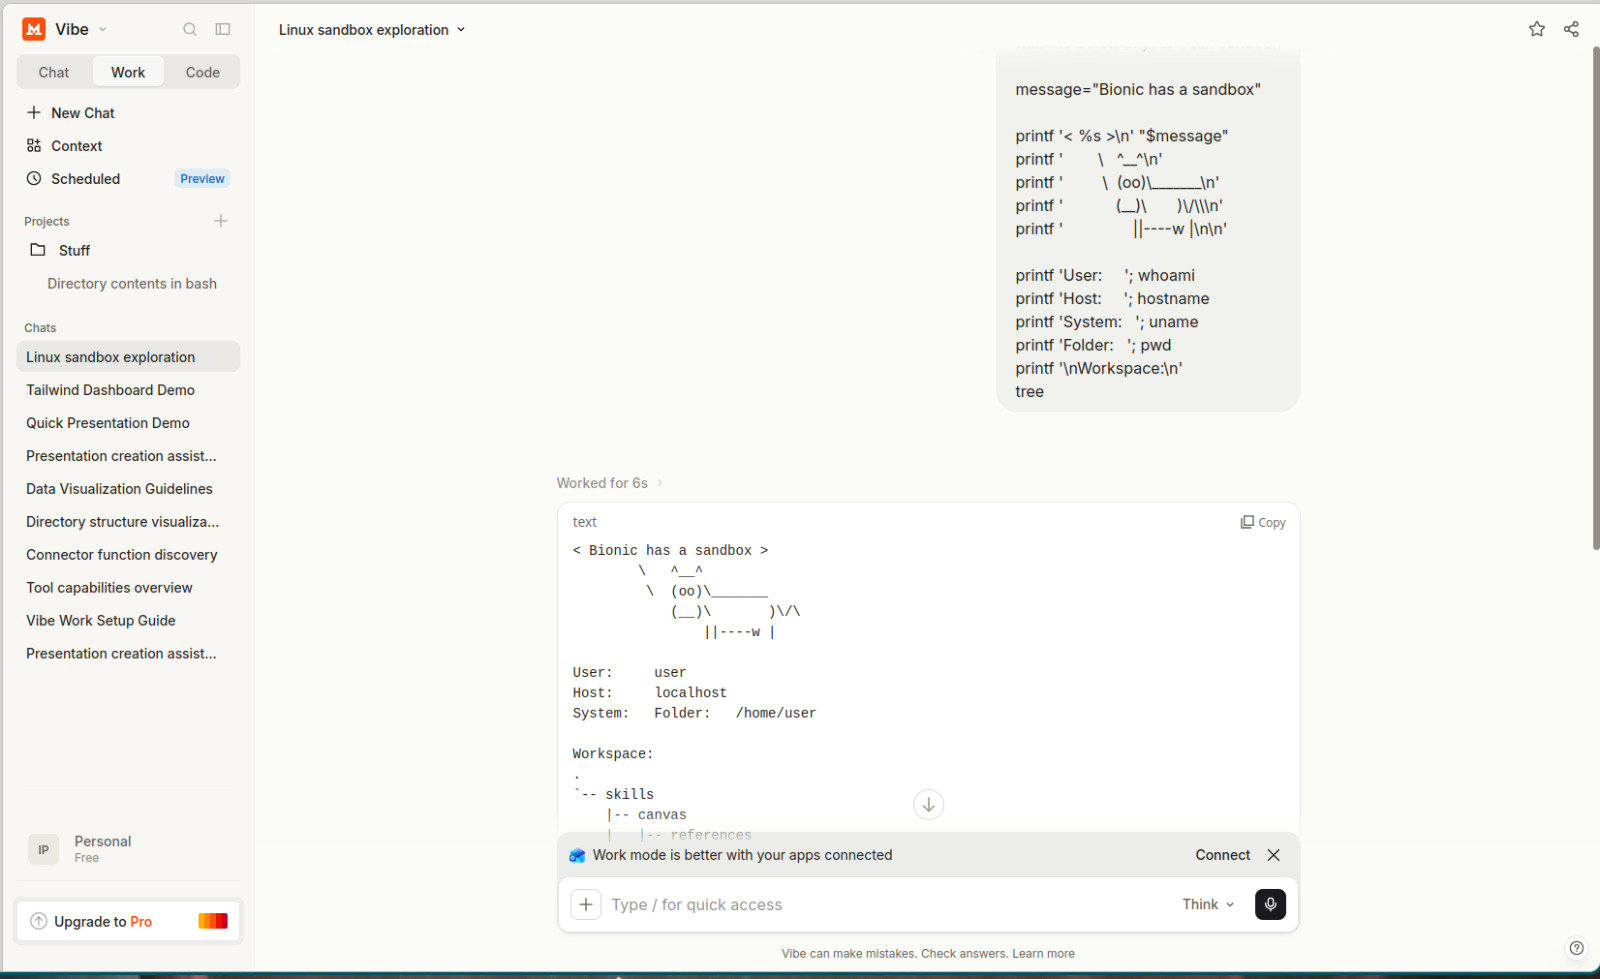
Task: Open the Personal Free account menu
Action: pos(128,849)
